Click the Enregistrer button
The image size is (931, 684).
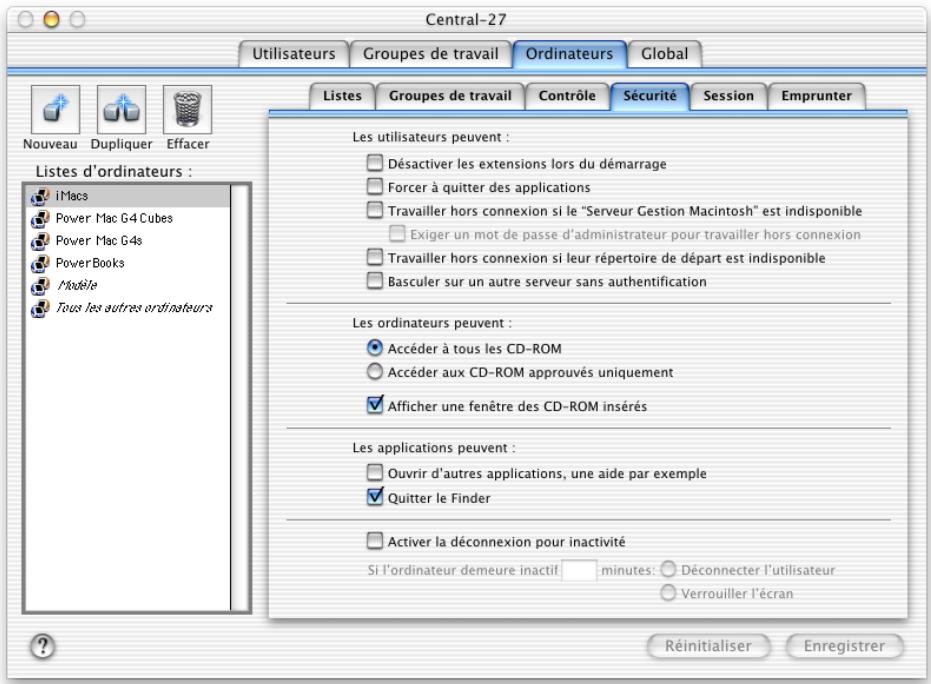(844, 646)
